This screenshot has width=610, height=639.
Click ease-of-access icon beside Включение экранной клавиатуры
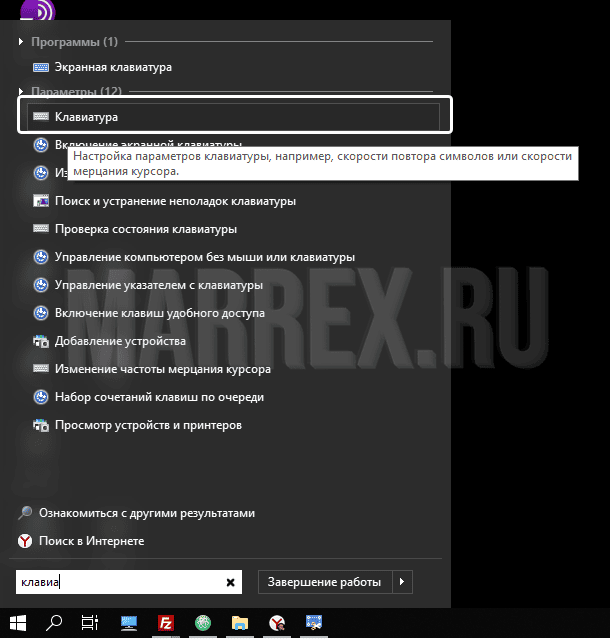tap(41, 145)
